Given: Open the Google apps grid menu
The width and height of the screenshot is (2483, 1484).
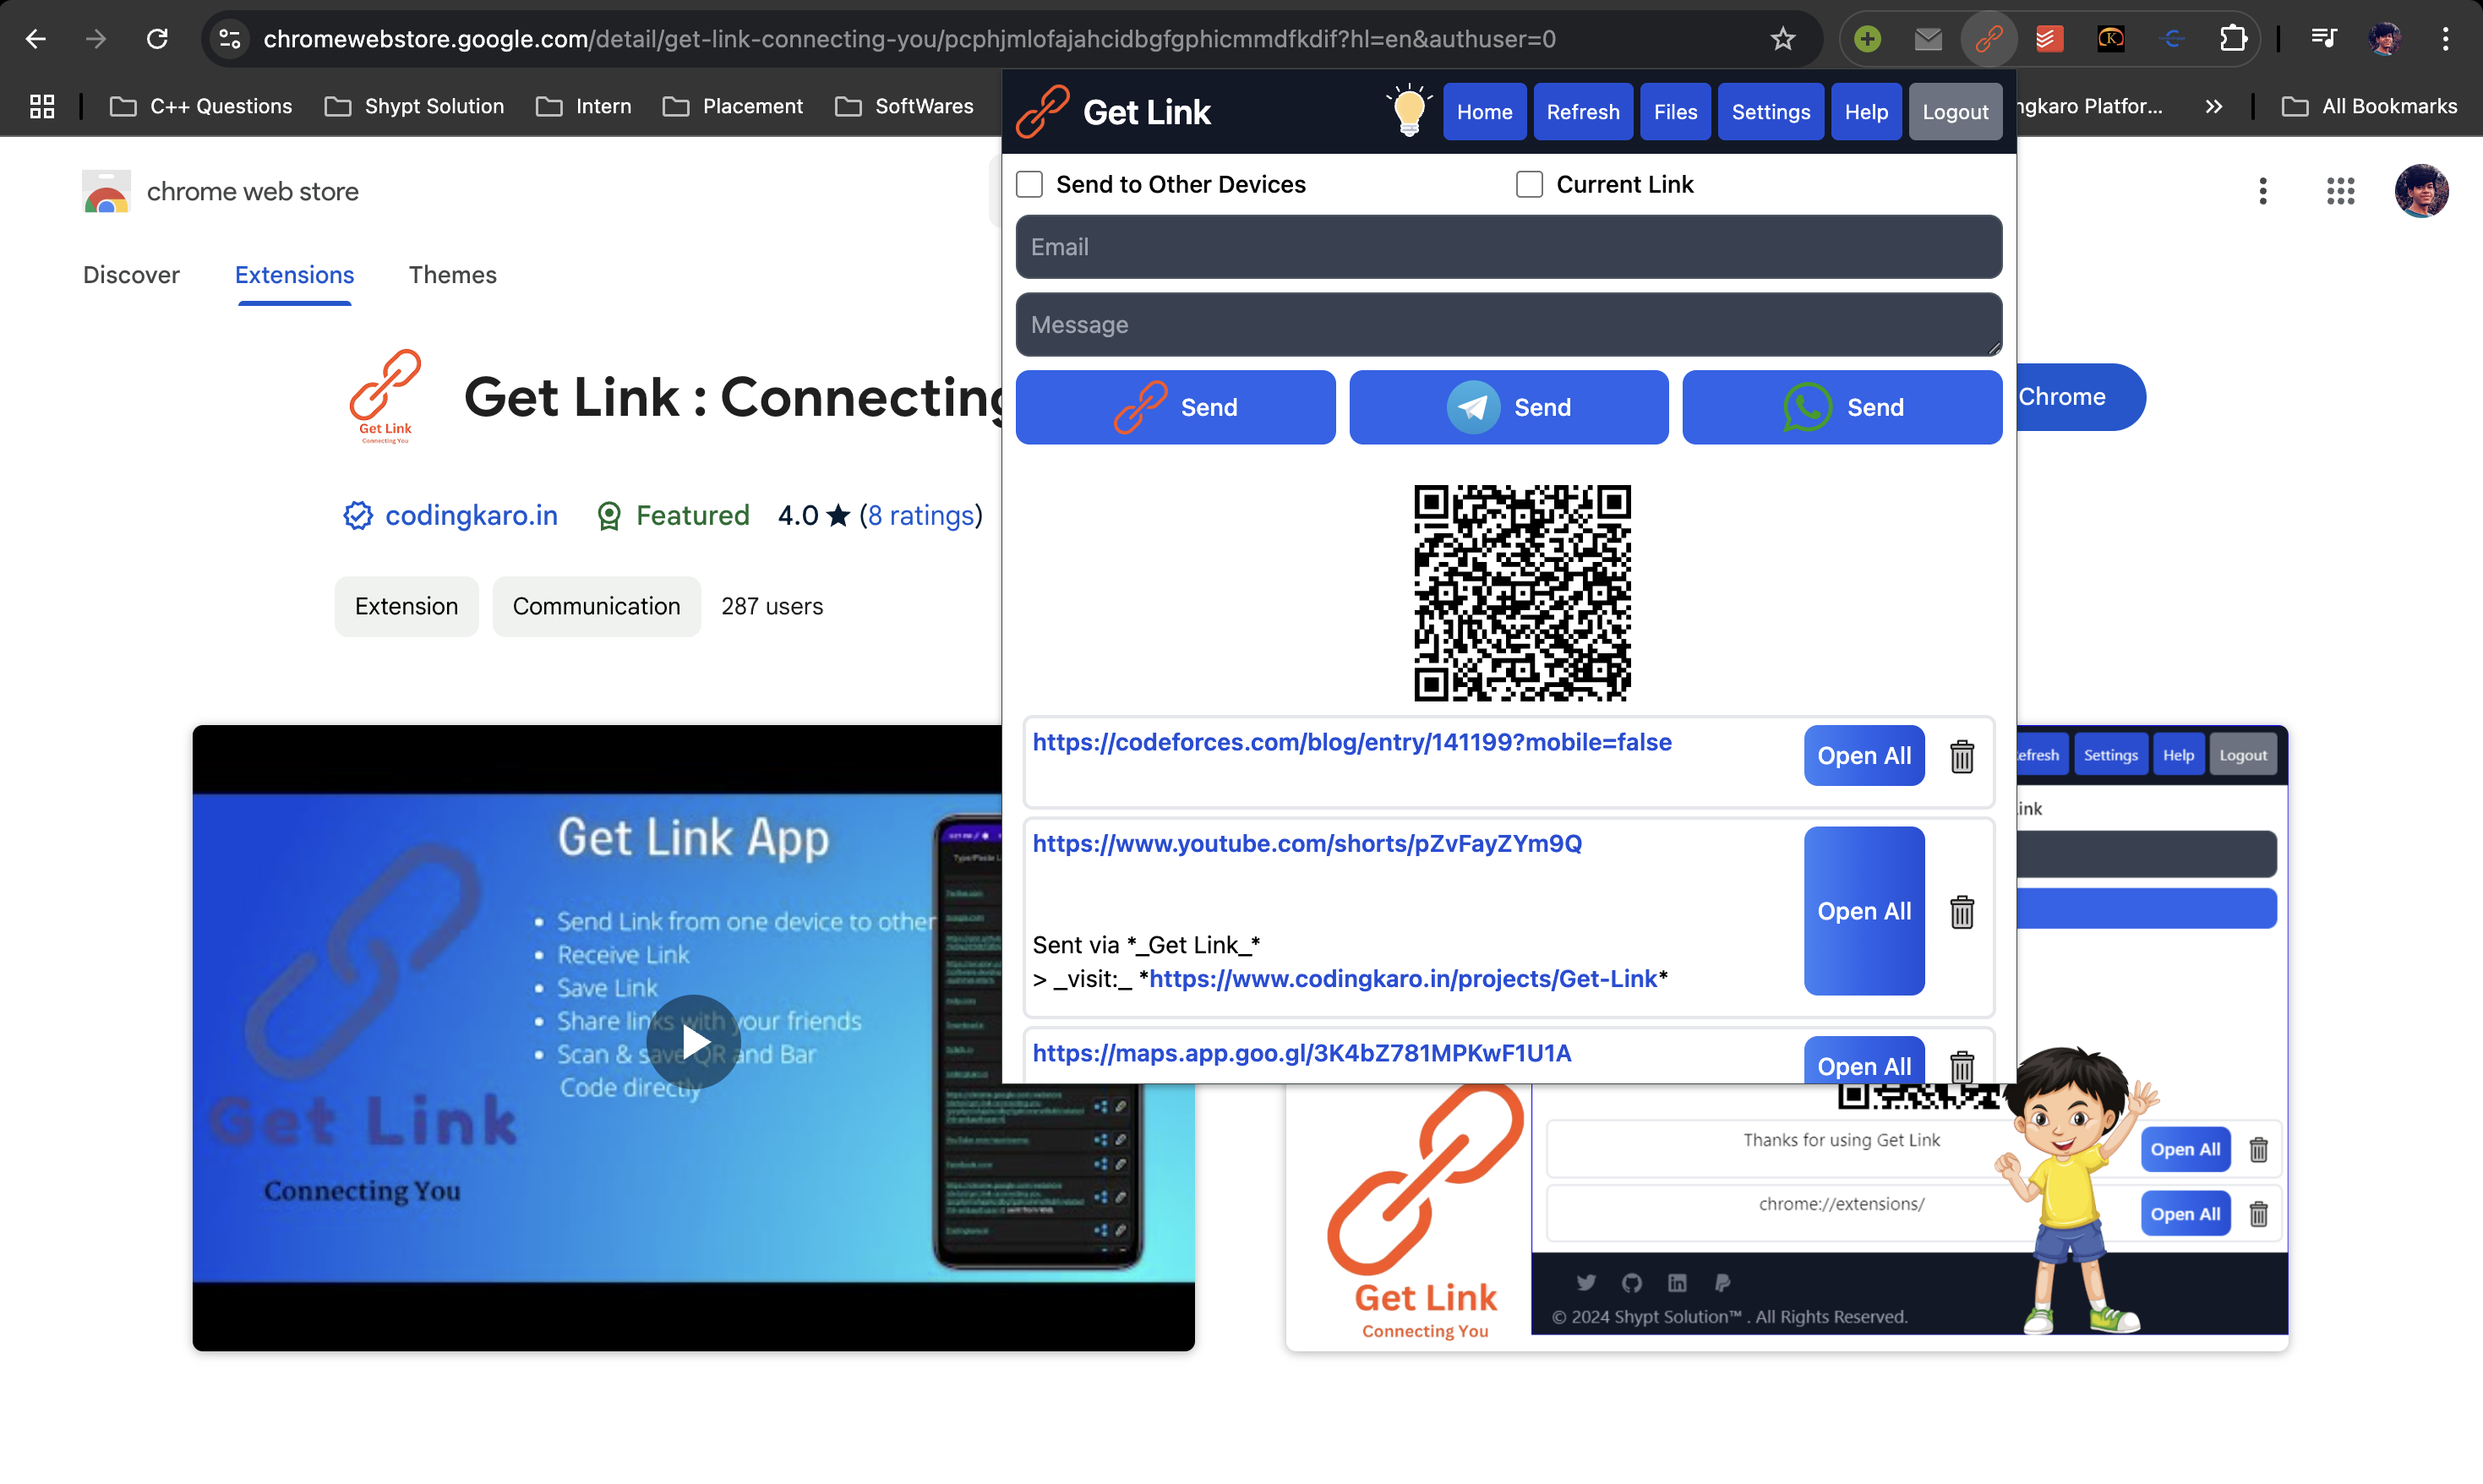Looking at the screenshot, I should [2340, 191].
